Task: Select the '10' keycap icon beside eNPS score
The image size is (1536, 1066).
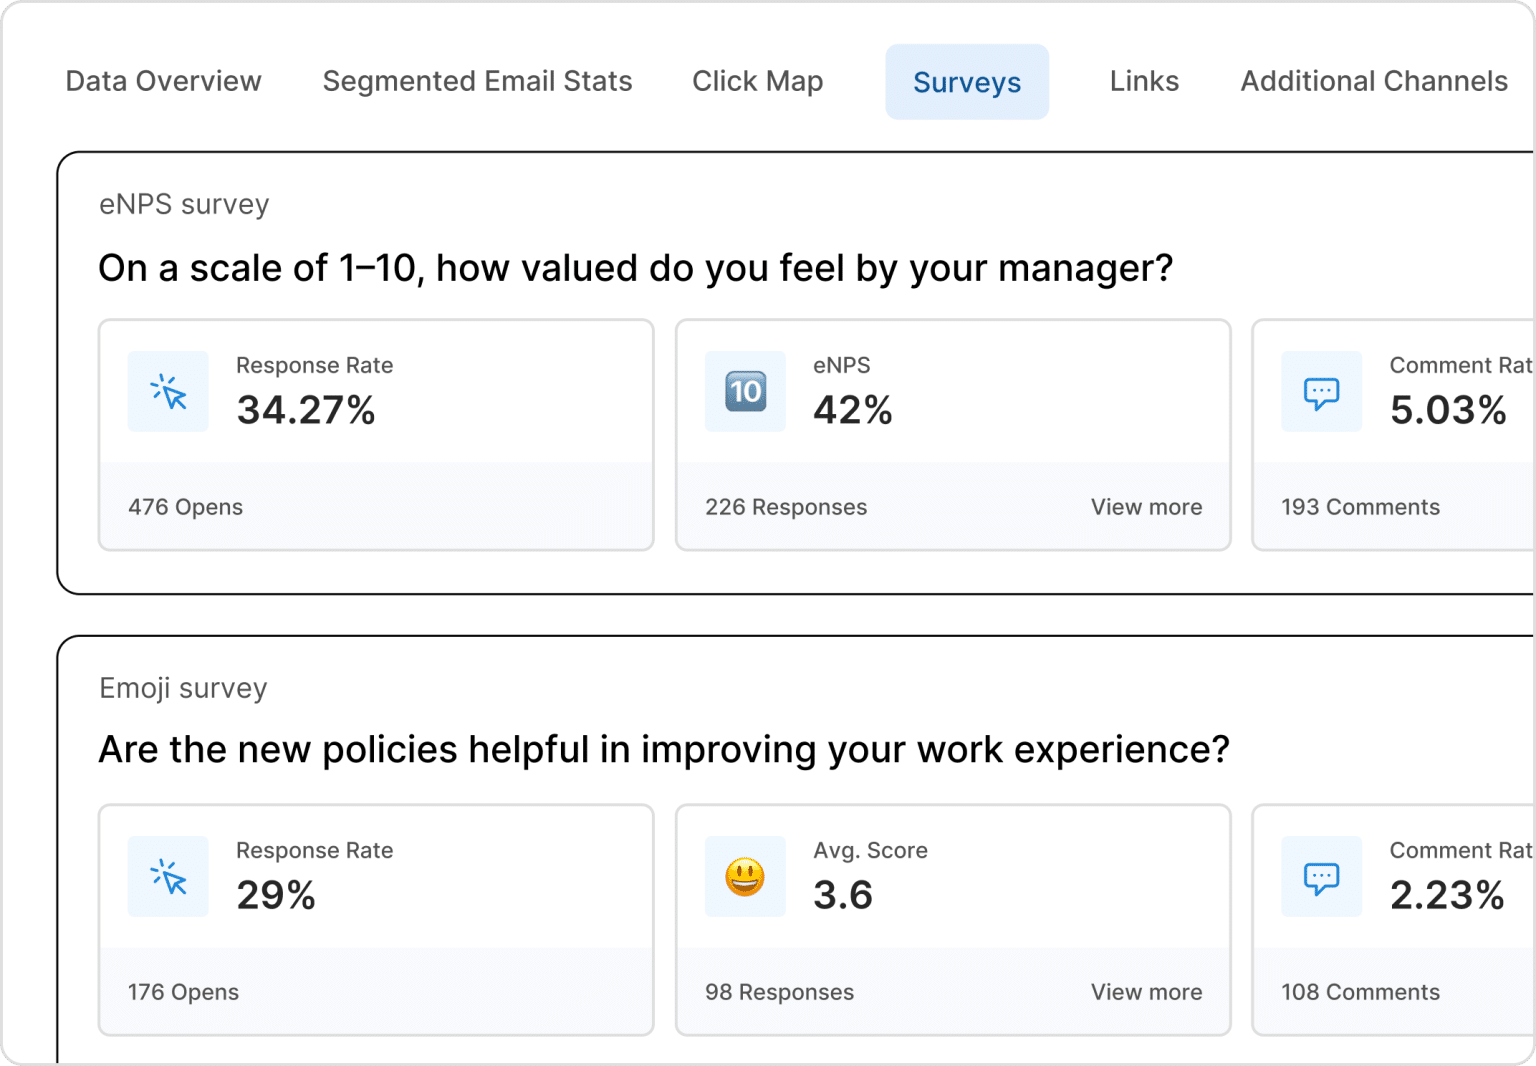Action: point(745,392)
